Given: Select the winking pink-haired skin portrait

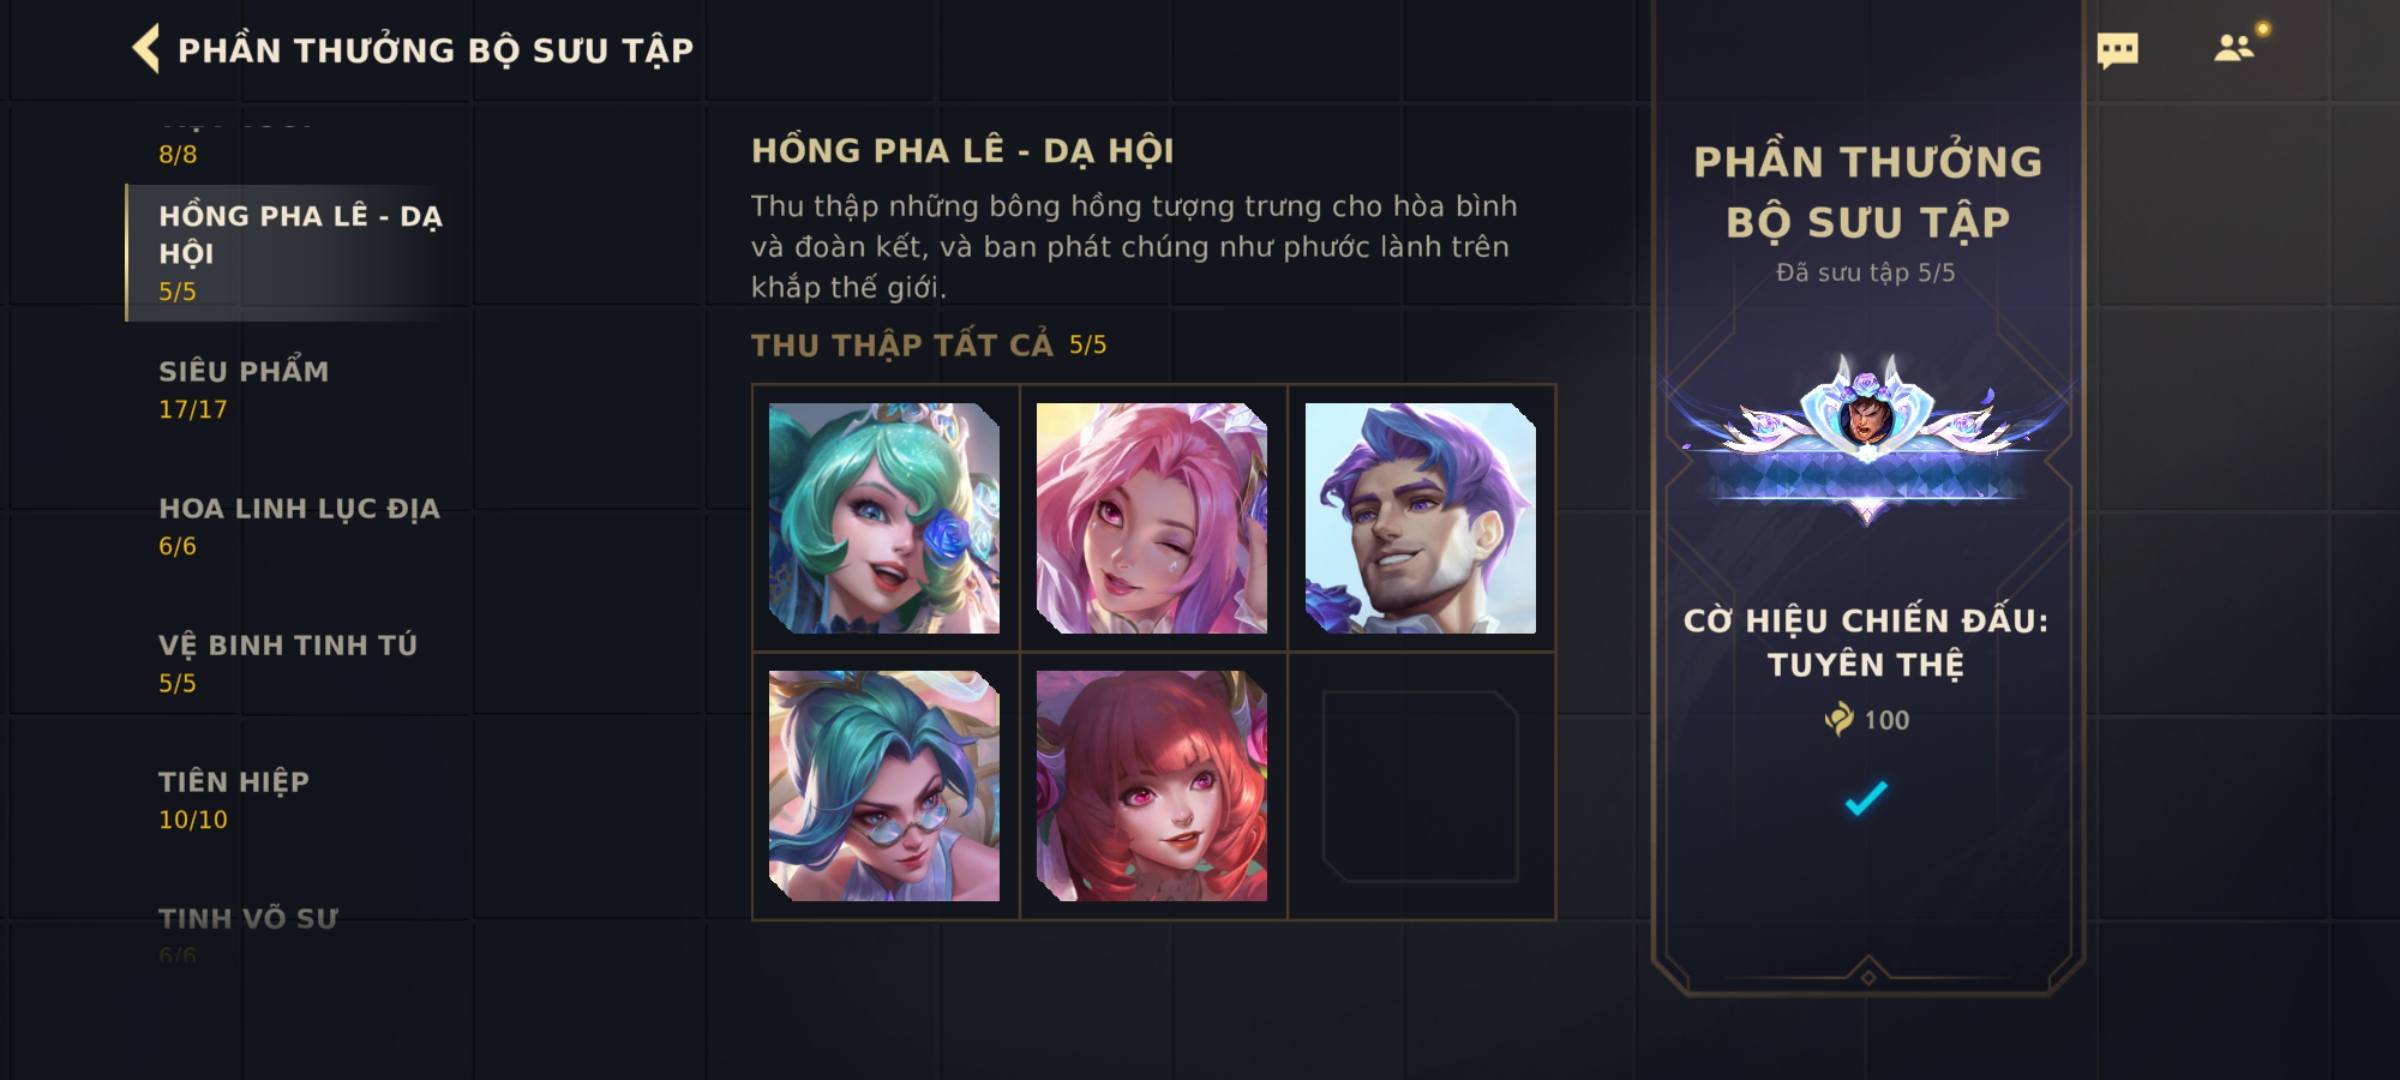Looking at the screenshot, I should tap(1152, 518).
